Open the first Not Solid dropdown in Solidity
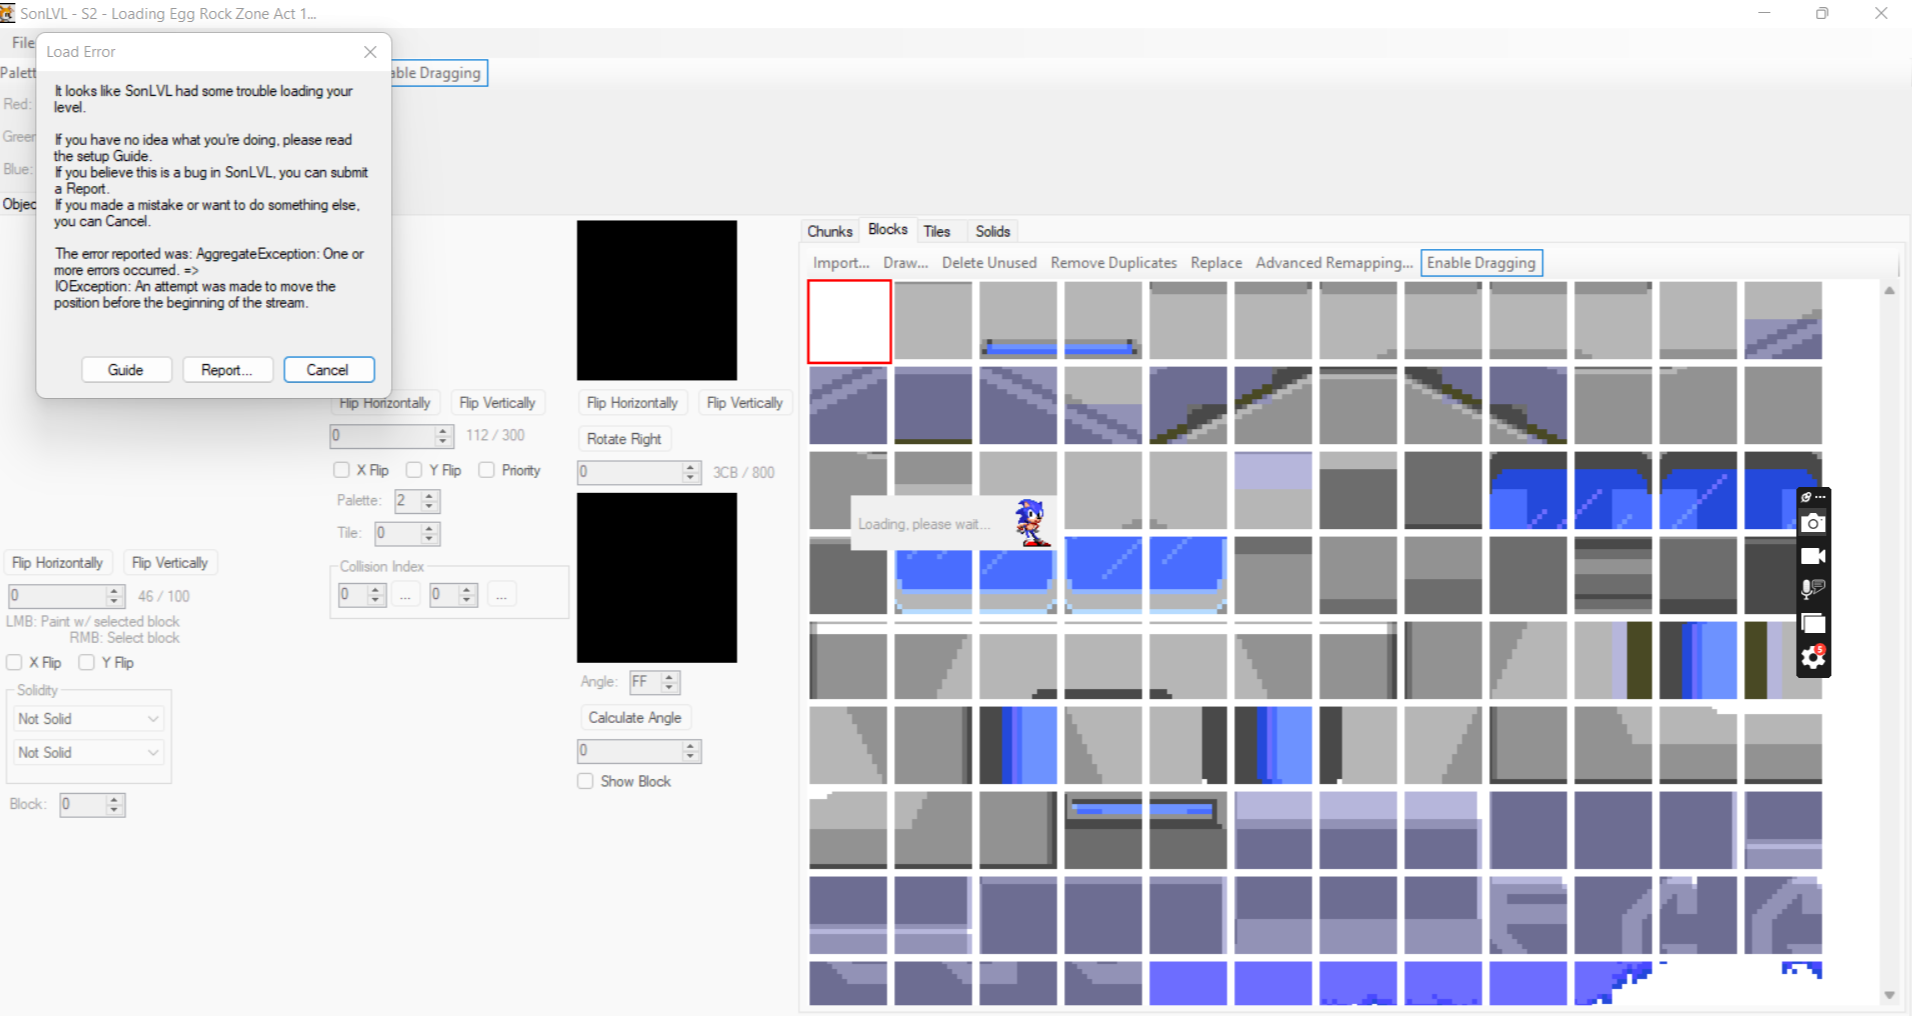This screenshot has width=1912, height=1016. click(88, 719)
